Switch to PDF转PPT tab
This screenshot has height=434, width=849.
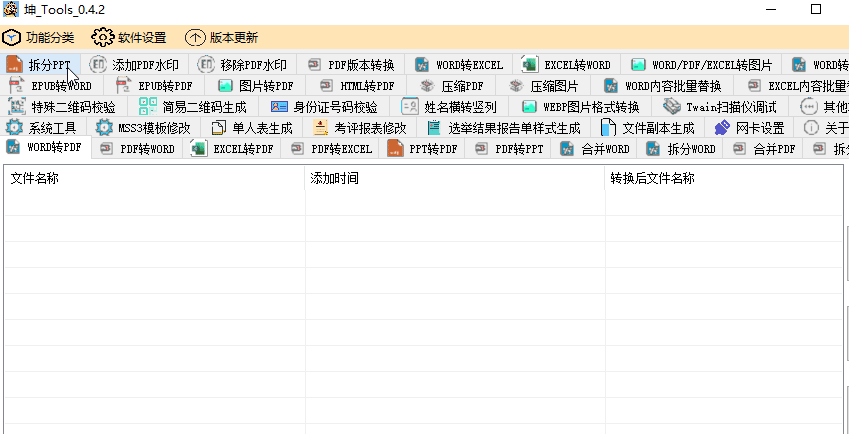509,148
